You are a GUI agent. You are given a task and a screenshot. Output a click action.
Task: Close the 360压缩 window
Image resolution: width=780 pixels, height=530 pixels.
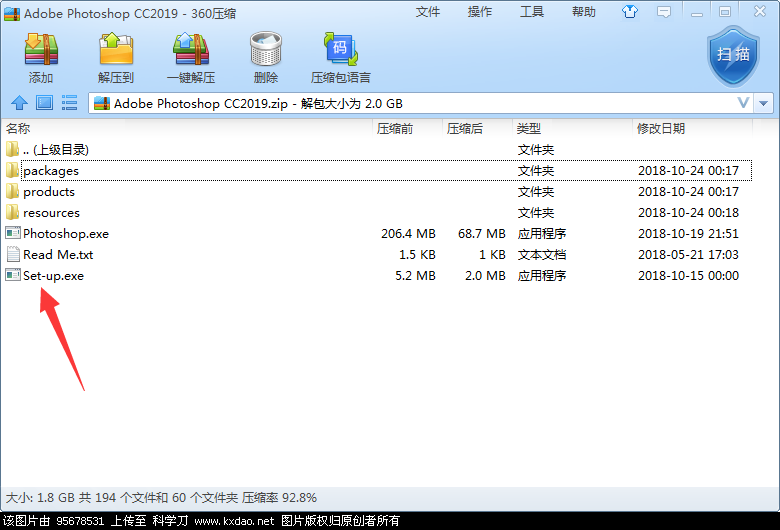(760, 11)
